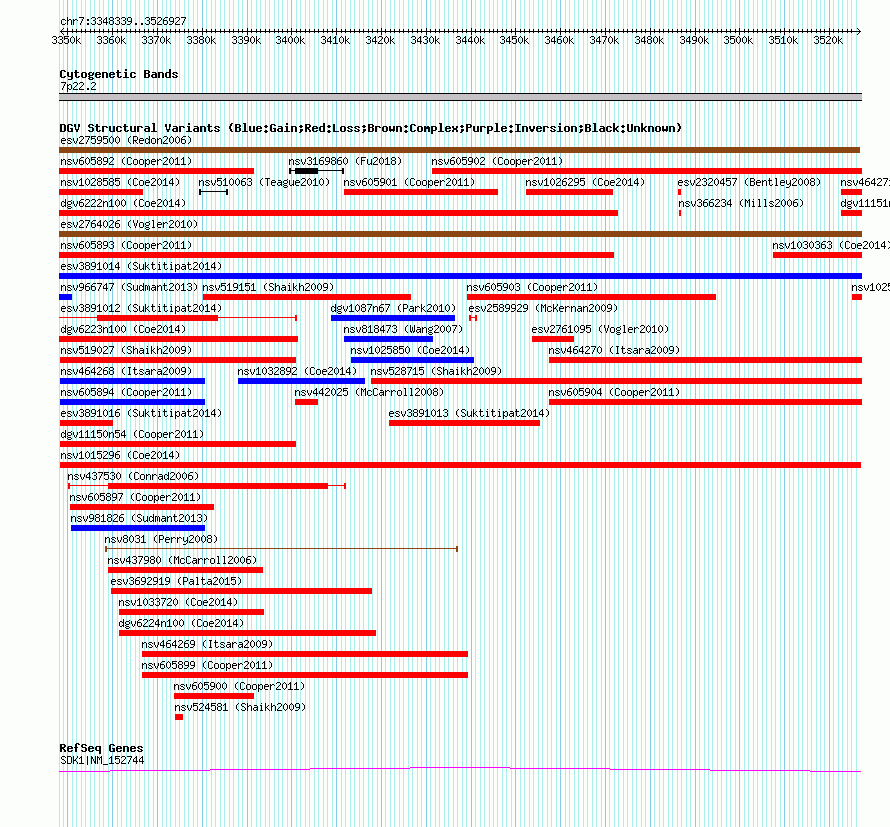Select the black nsv3169860 unknown variant glyph
The width and height of the screenshot is (890, 827).
pos(317,171)
